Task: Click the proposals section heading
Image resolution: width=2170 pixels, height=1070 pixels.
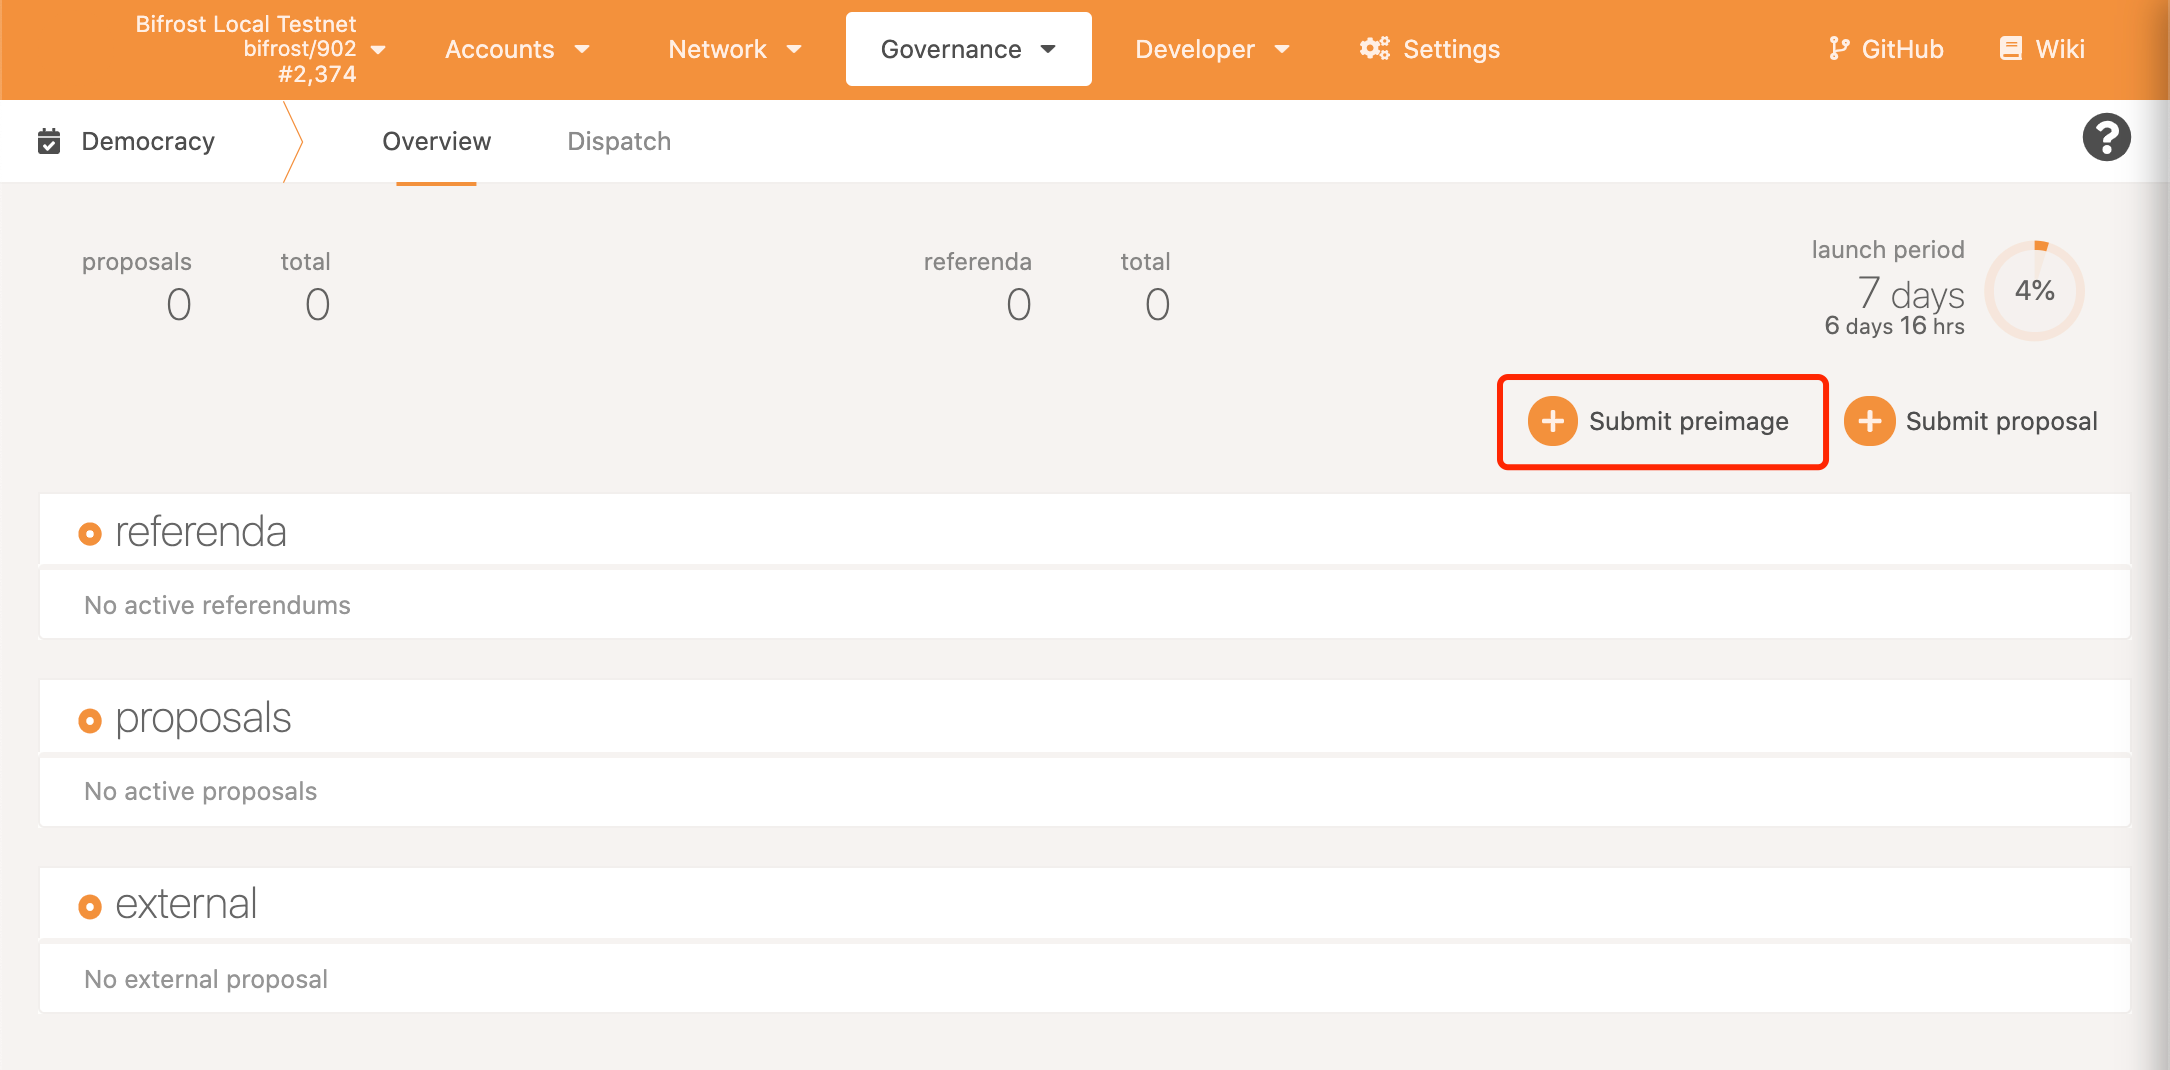Action: [x=203, y=718]
